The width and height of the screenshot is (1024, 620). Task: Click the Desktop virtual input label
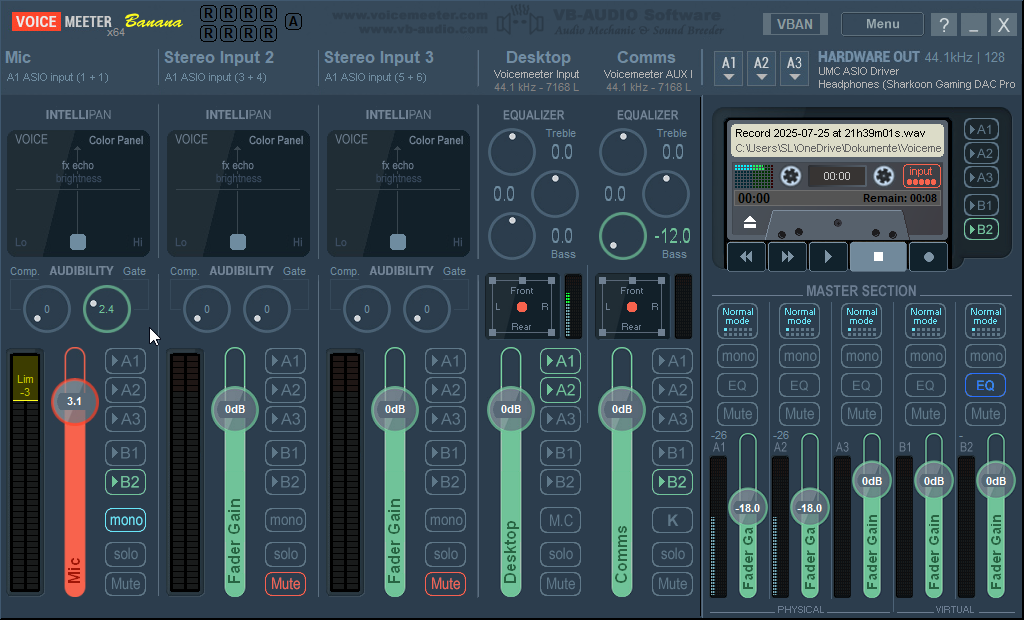coord(538,57)
